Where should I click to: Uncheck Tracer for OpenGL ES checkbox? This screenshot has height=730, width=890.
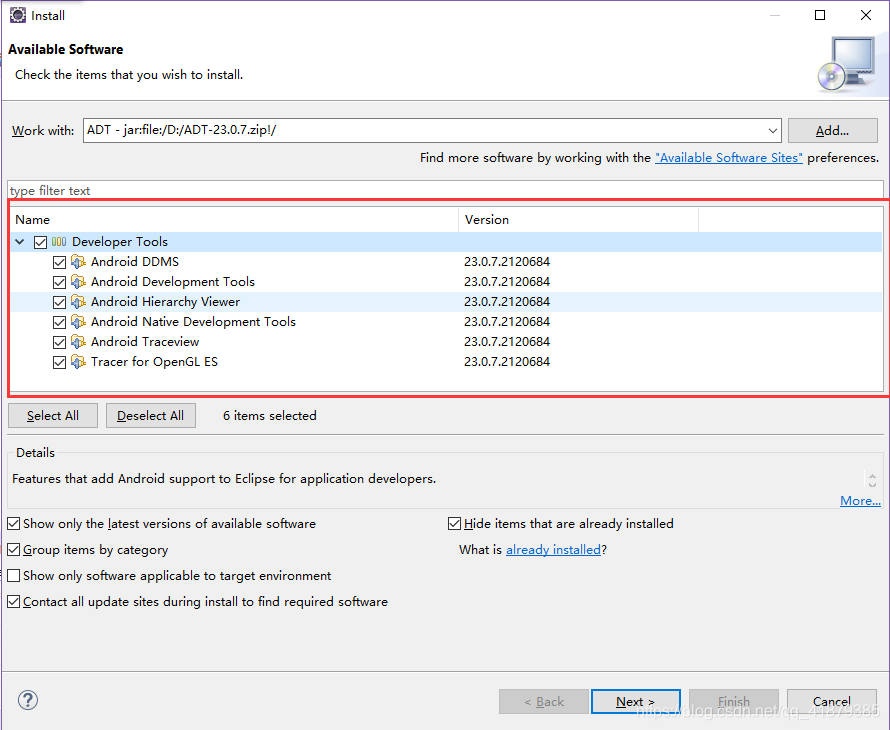point(59,362)
